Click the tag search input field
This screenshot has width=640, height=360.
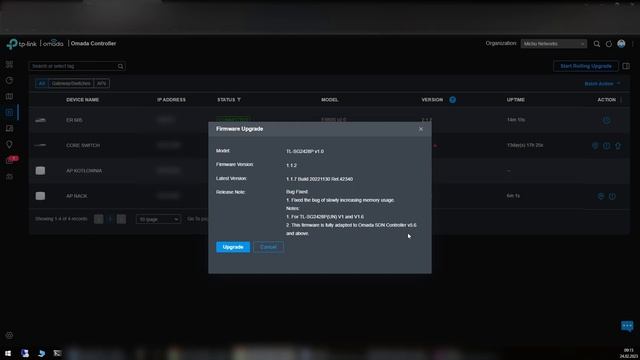tap(73, 66)
